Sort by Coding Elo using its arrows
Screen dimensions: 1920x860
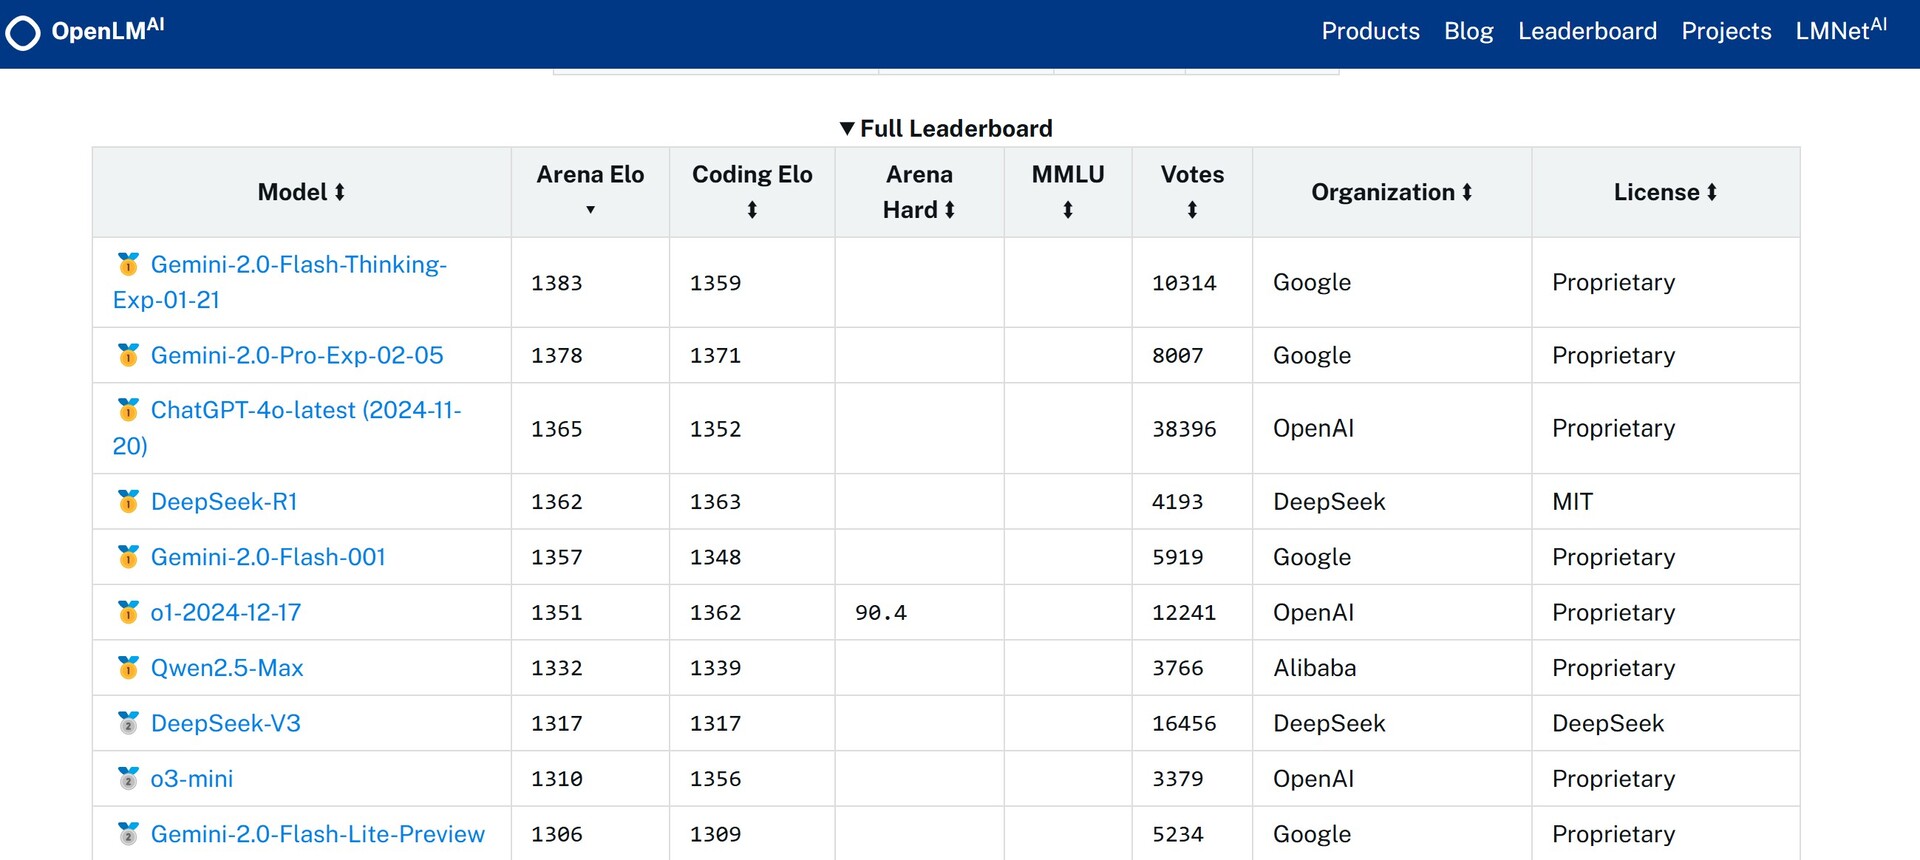(x=752, y=210)
